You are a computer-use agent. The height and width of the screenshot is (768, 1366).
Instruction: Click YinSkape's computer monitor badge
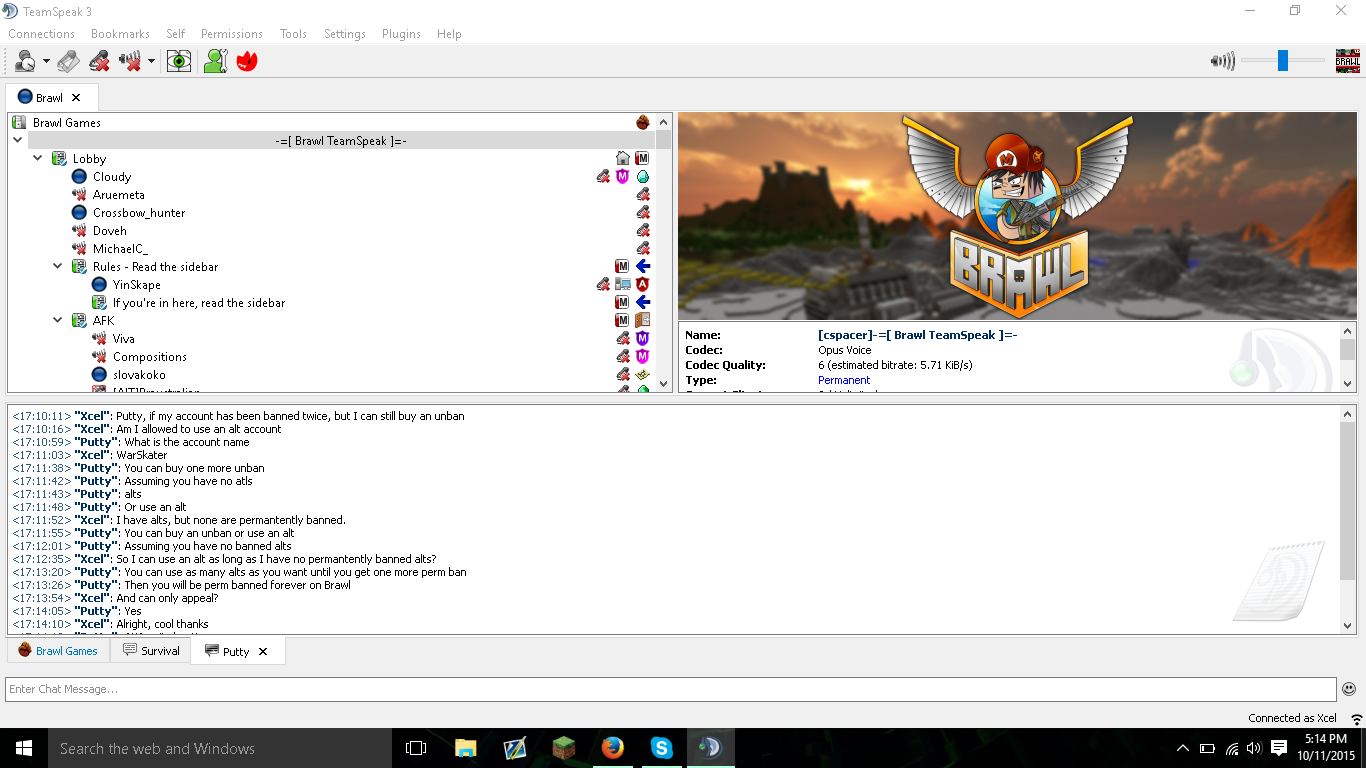pyautogui.click(x=622, y=285)
